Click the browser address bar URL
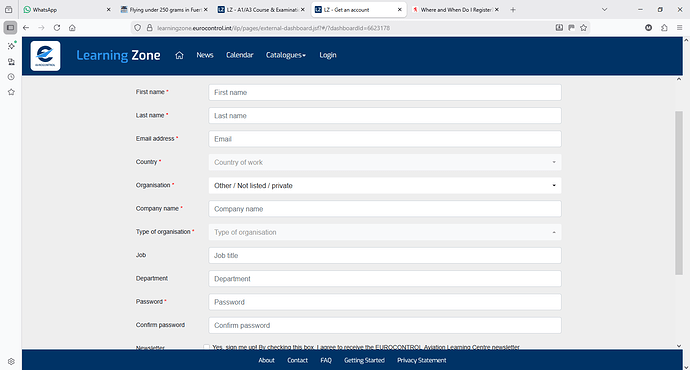The image size is (690, 370). click(x=273, y=28)
